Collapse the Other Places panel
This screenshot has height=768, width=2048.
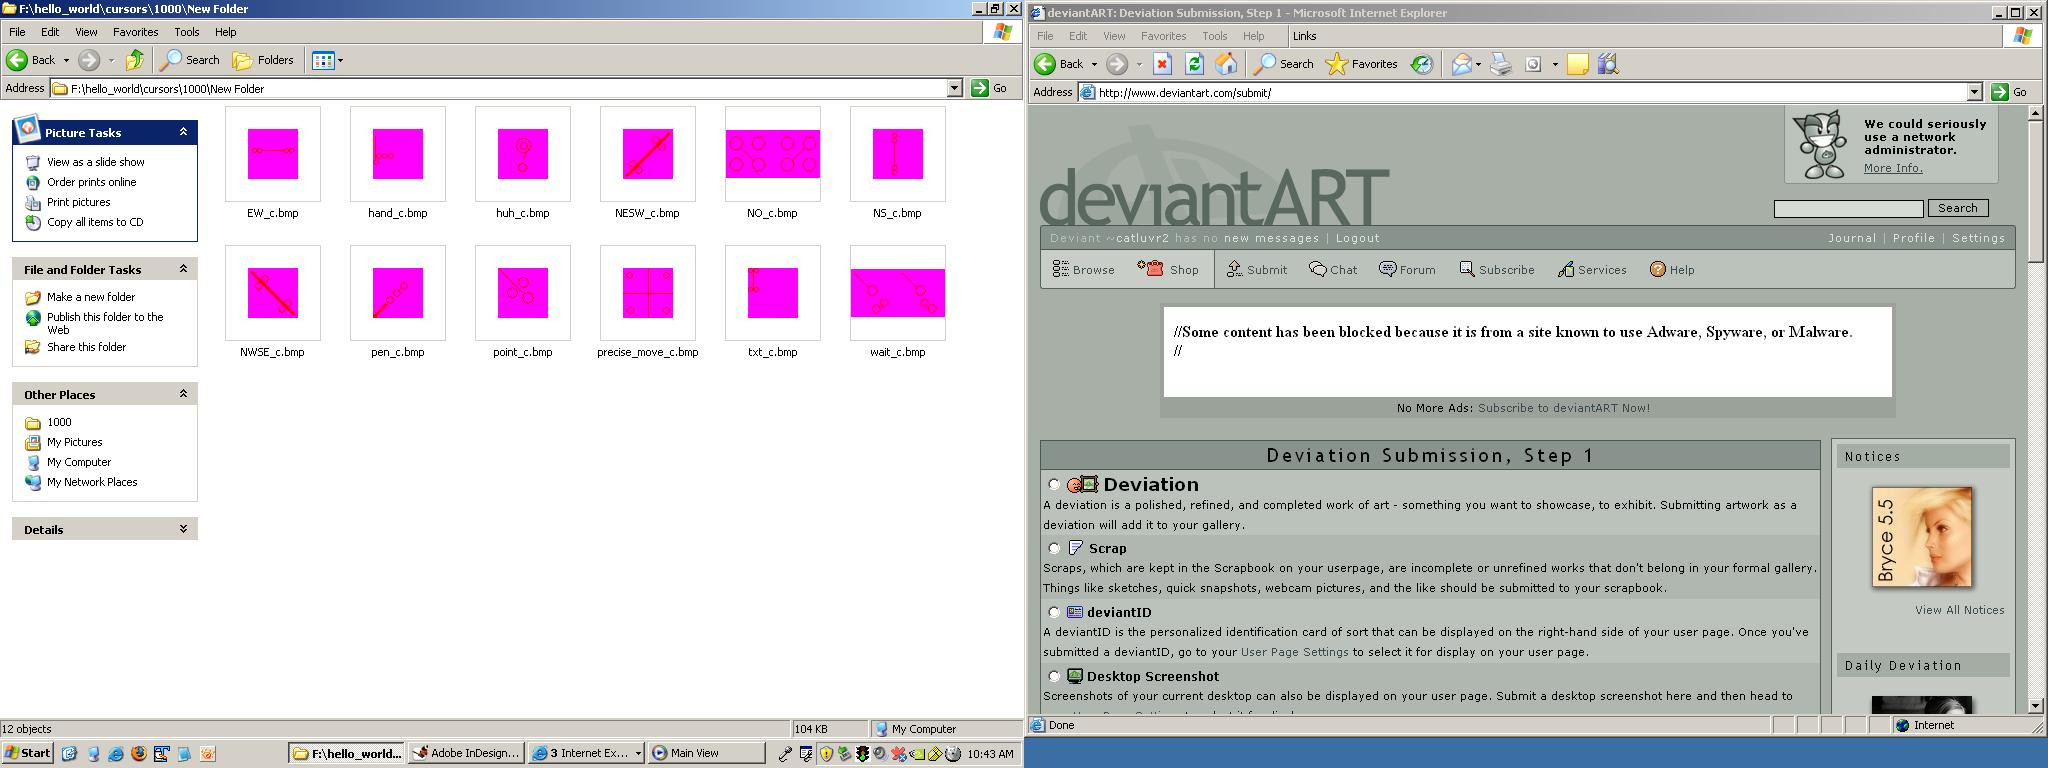tap(183, 394)
